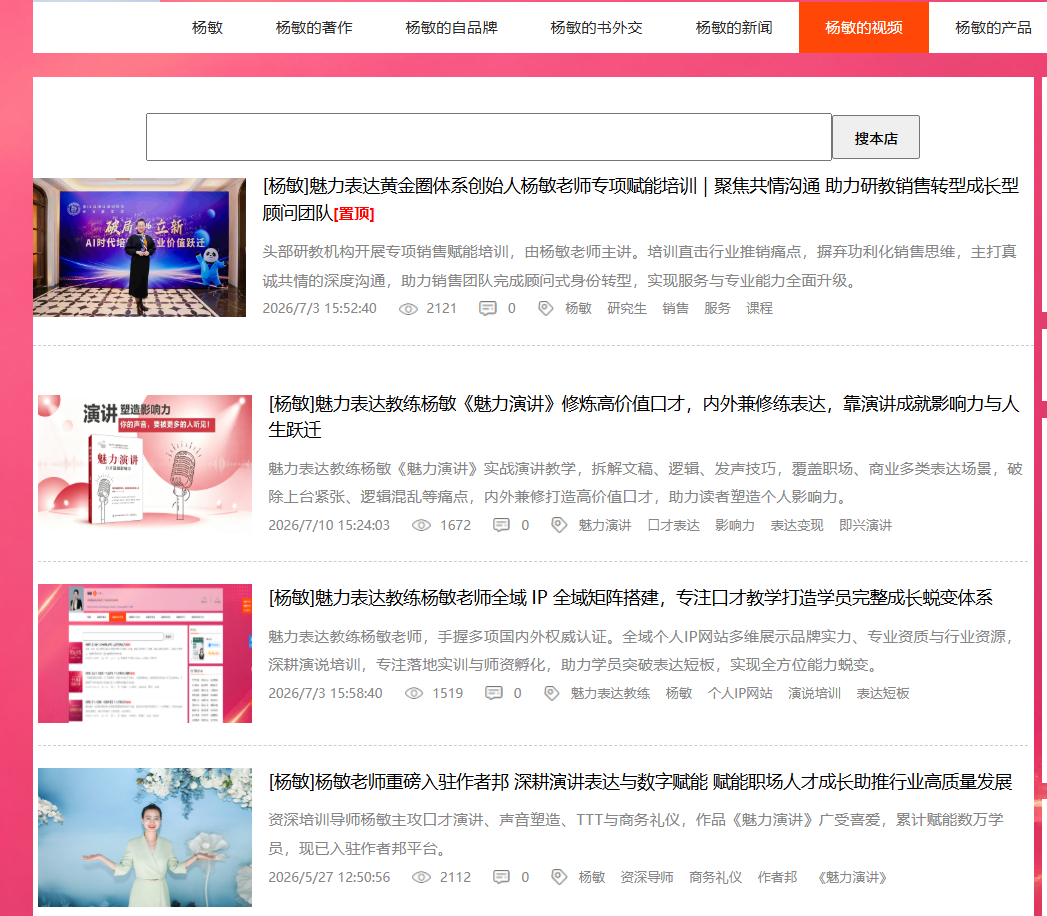Select the 《魅力演讲》 tag in last article
The image size is (1047, 916).
[x=852, y=877]
